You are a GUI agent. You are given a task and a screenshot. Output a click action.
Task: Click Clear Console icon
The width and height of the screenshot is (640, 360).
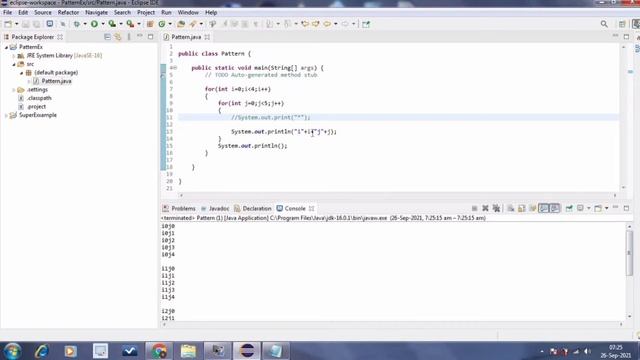[x=511, y=209]
